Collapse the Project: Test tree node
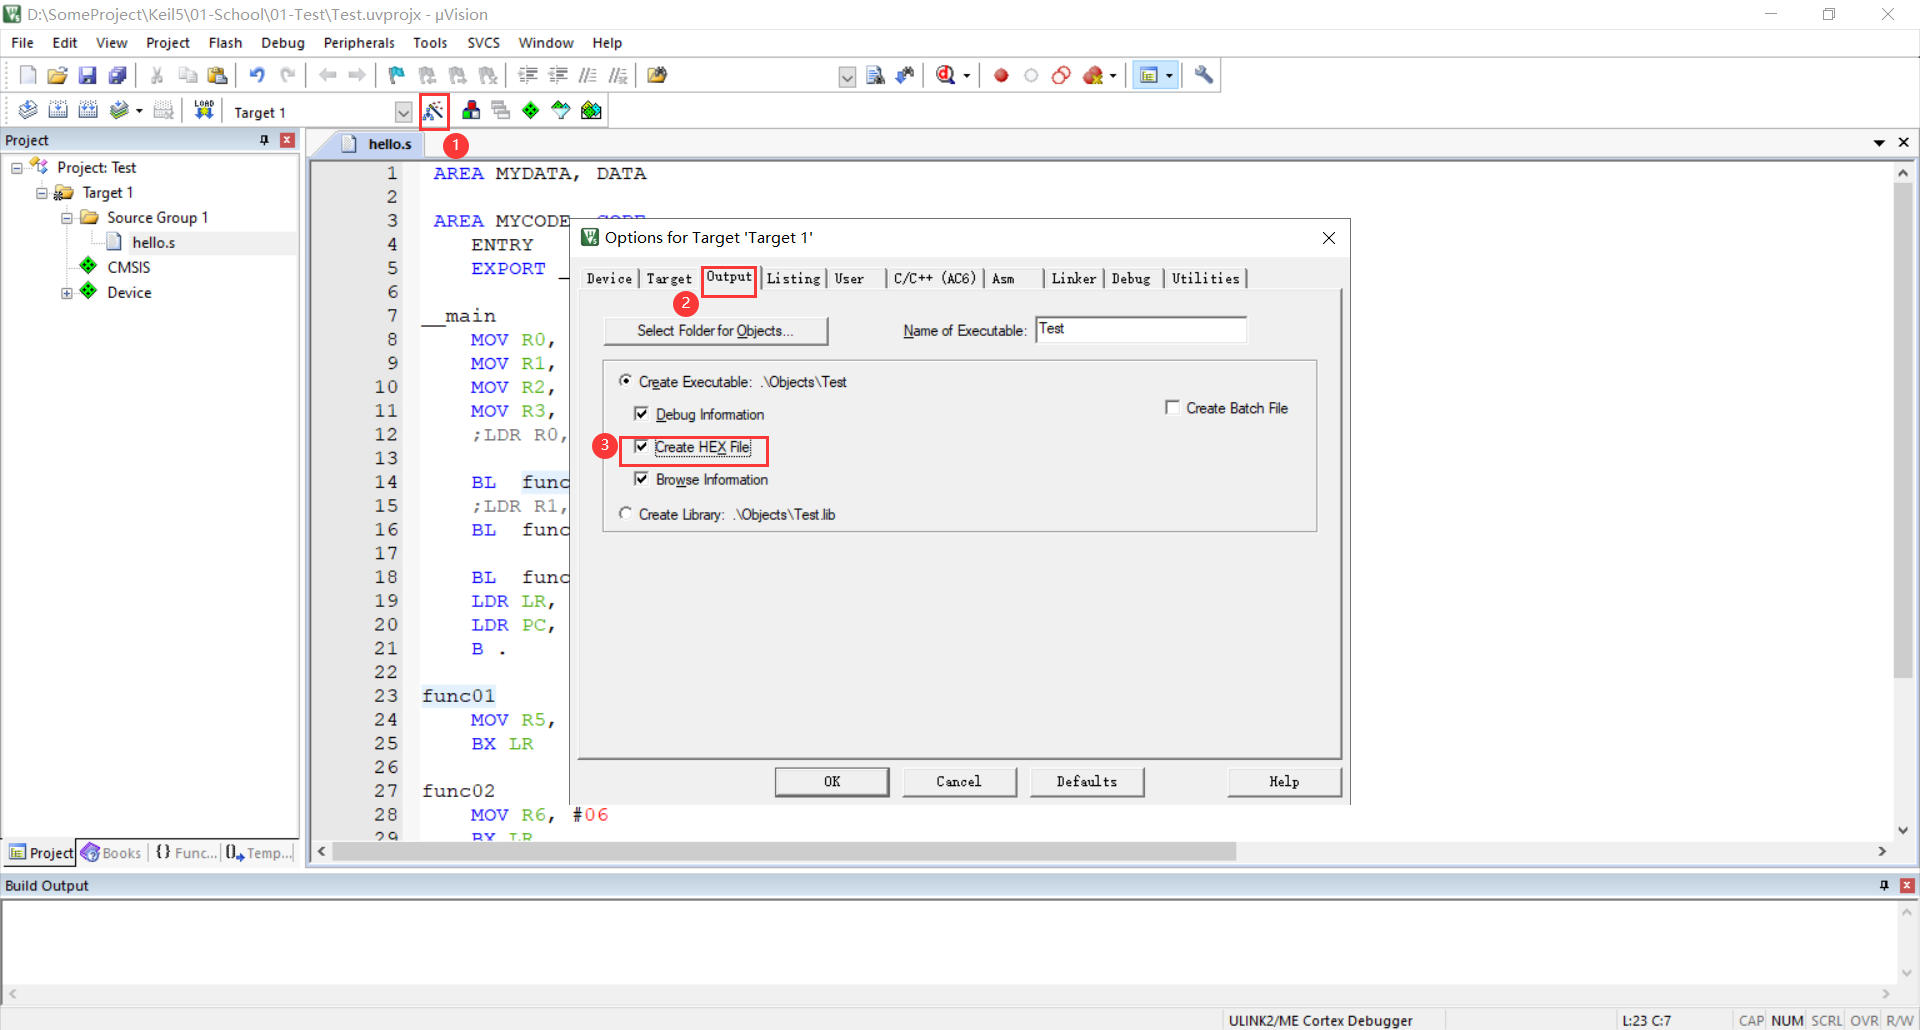This screenshot has height=1030, width=1920. pyautogui.click(x=17, y=168)
